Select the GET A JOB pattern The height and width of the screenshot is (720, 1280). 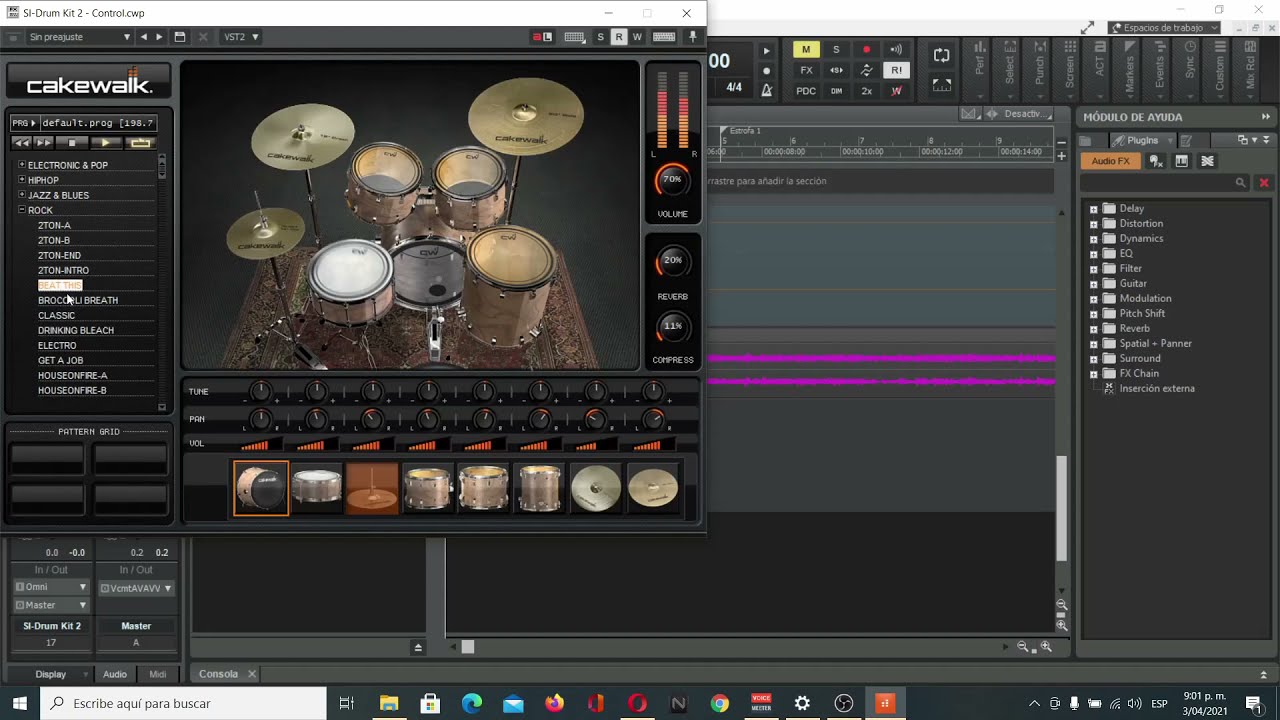click(x=60, y=360)
